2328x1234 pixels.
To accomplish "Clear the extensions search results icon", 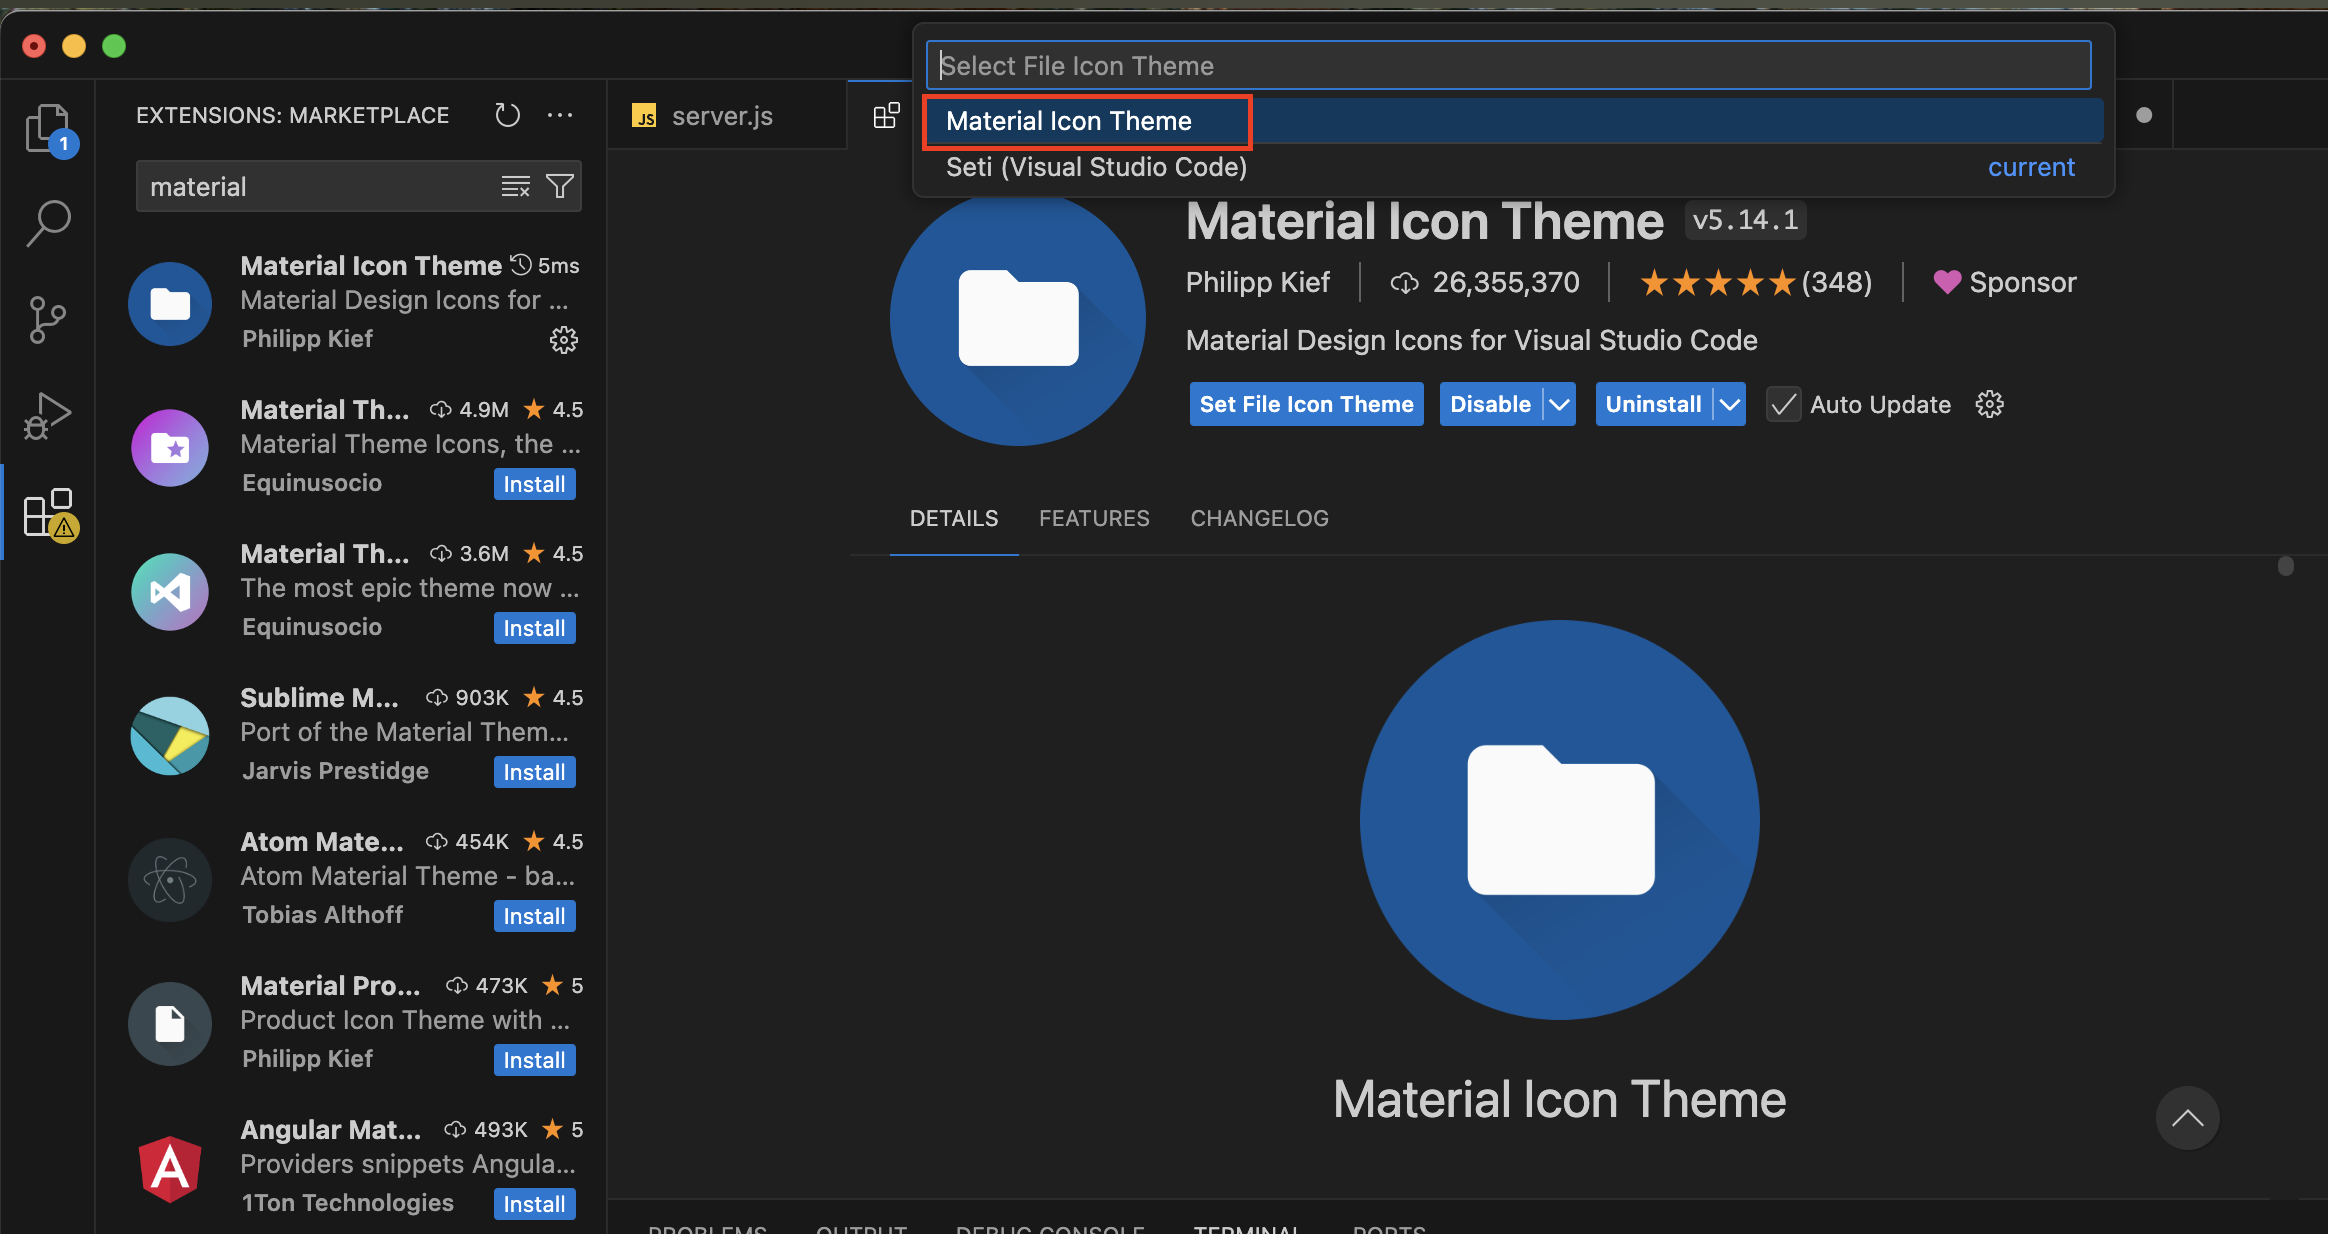I will pos(515,186).
